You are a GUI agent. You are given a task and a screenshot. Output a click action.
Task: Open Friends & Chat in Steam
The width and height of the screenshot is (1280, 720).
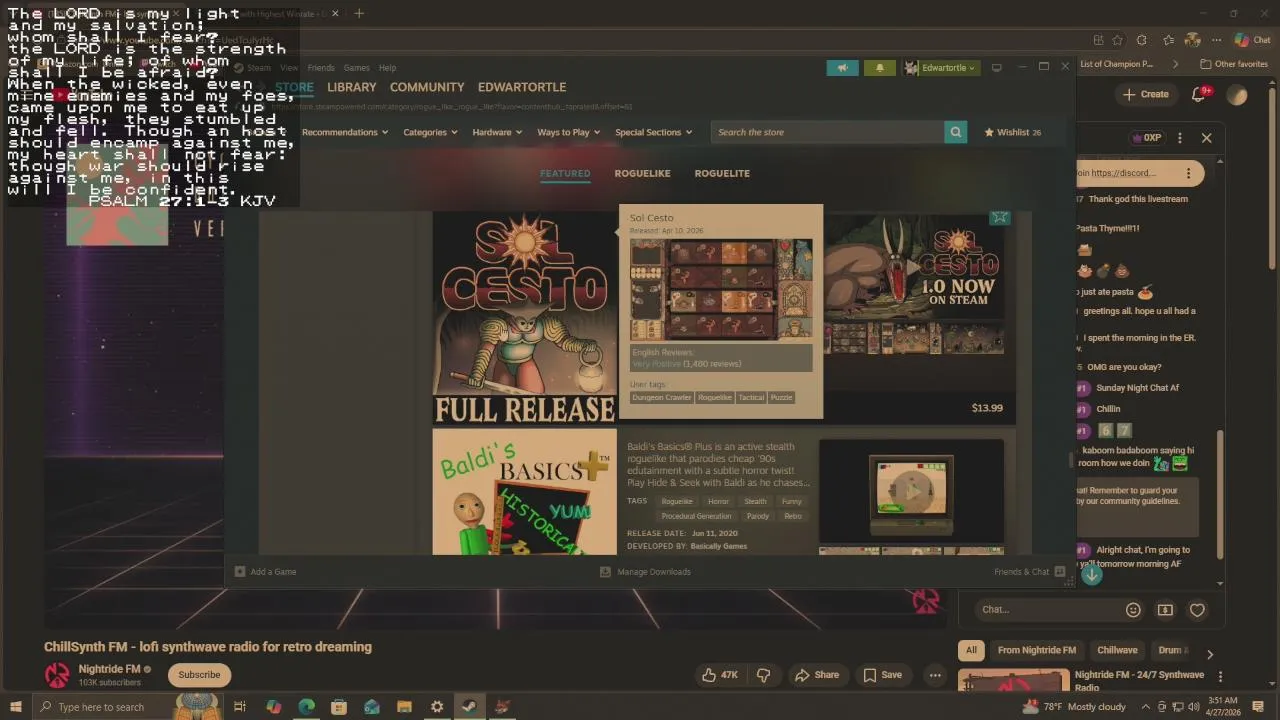[1028, 572]
